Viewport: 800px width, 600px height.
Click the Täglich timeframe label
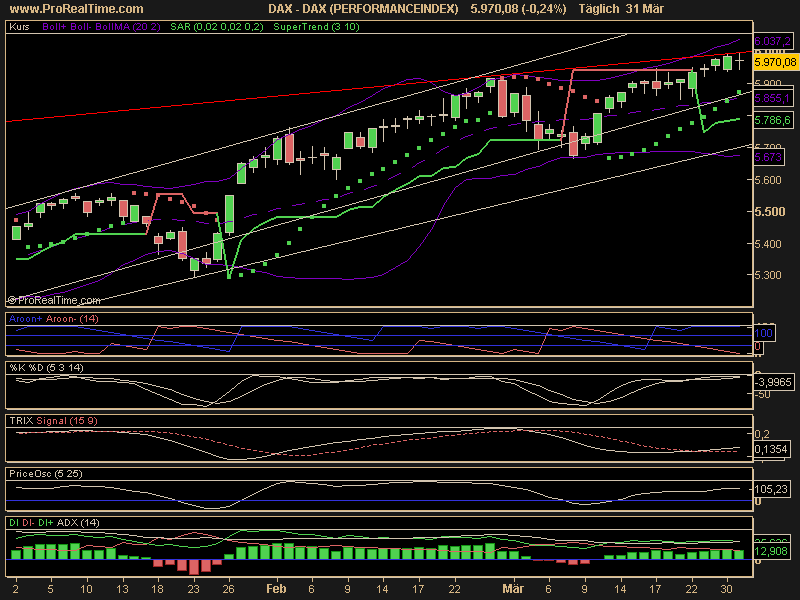[x=599, y=9]
